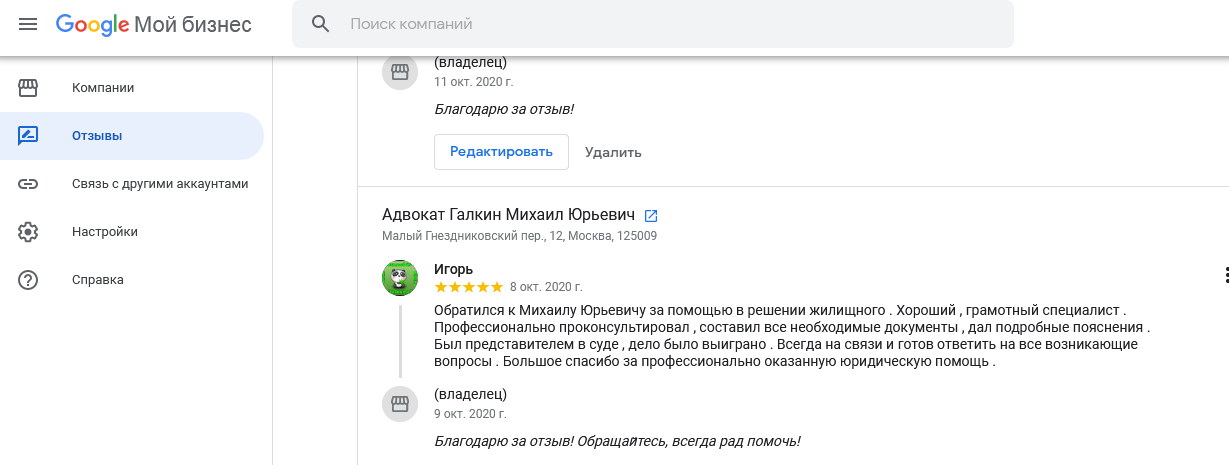Click the Отзывы review icon

coord(28,136)
